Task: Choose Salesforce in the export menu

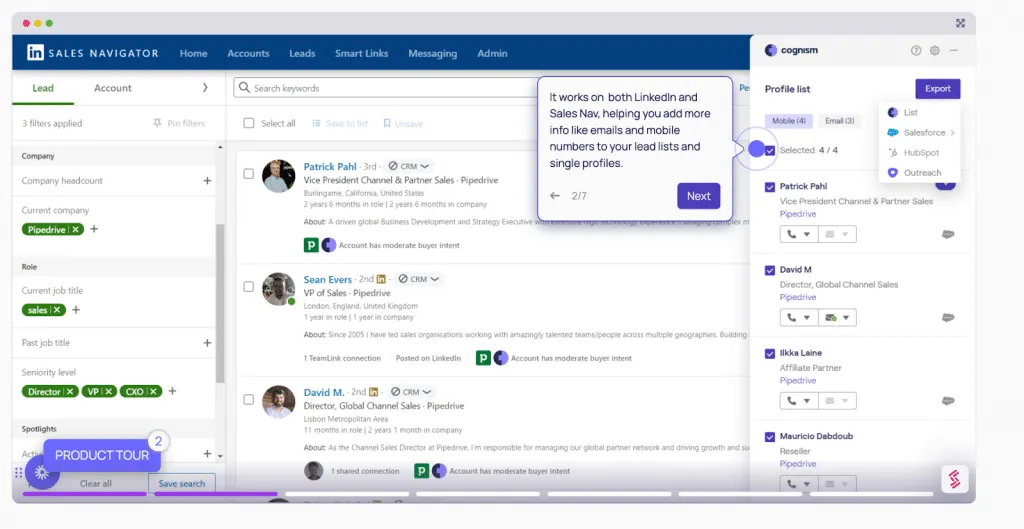Action: point(921,133)
